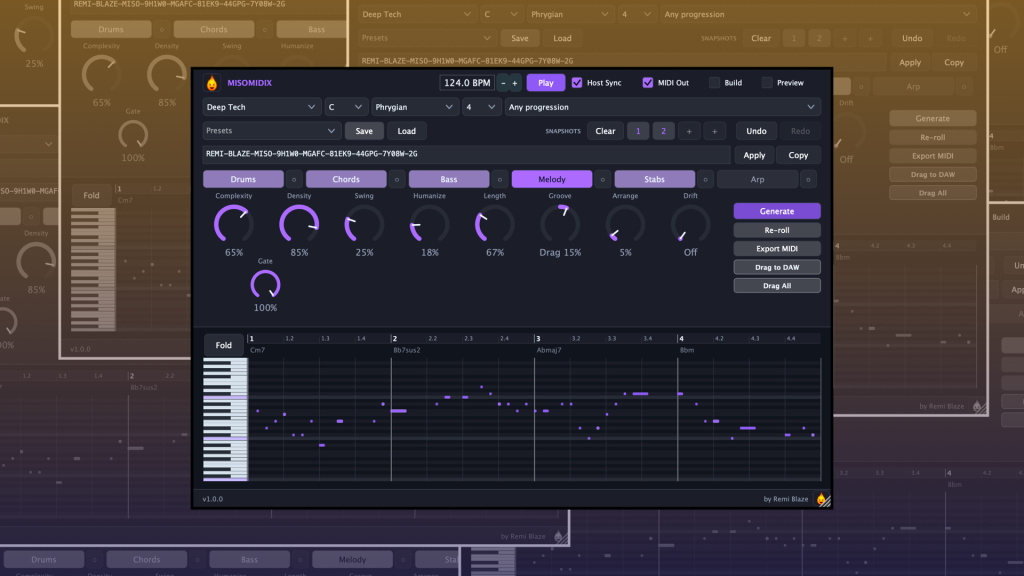Open the Presets dropdown
Screen dimensions: 1024x576
click(x=271, y=131)
